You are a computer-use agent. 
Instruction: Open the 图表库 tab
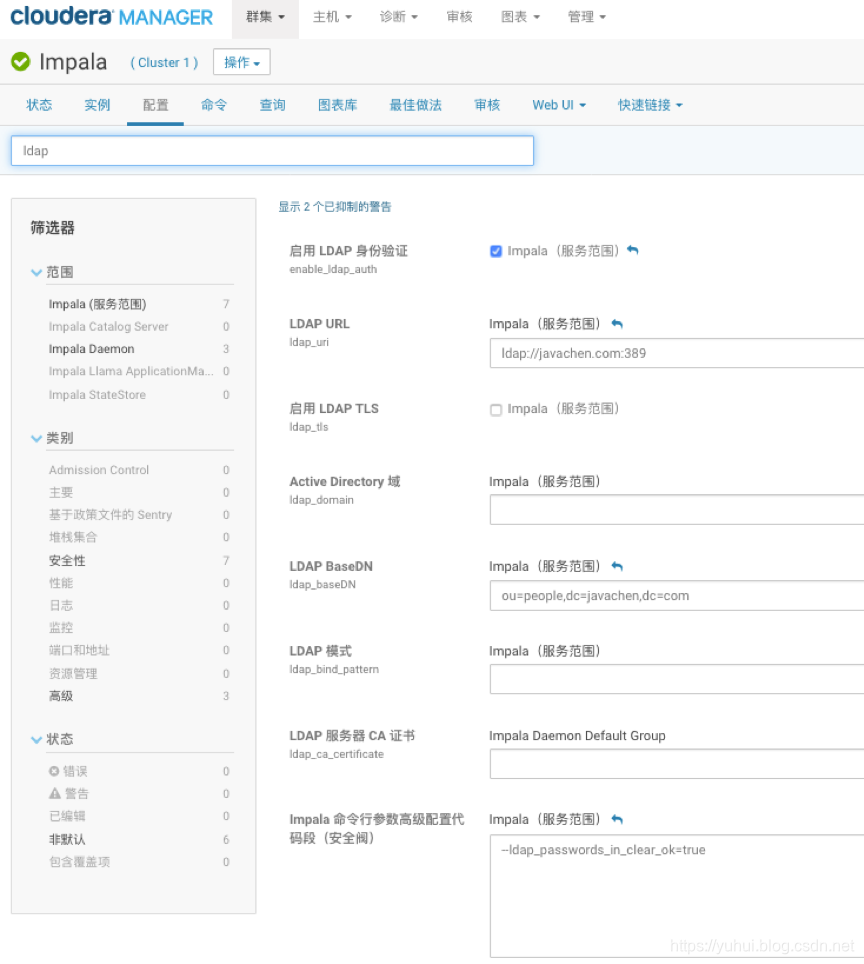338,105
